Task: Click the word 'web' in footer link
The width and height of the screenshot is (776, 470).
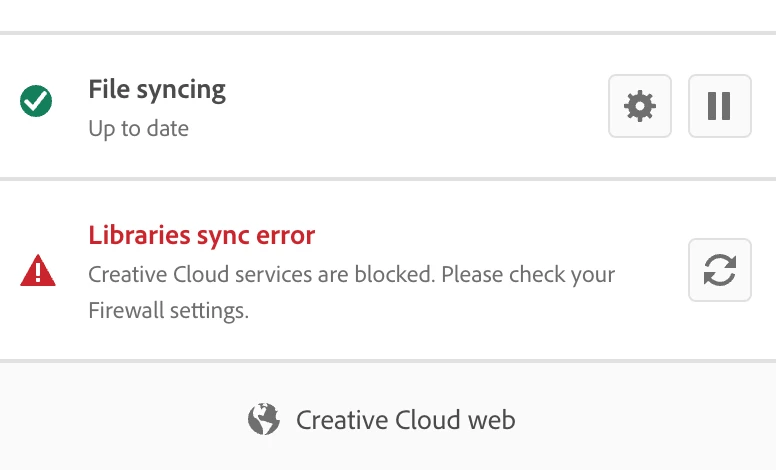Action: coord(489,419)
